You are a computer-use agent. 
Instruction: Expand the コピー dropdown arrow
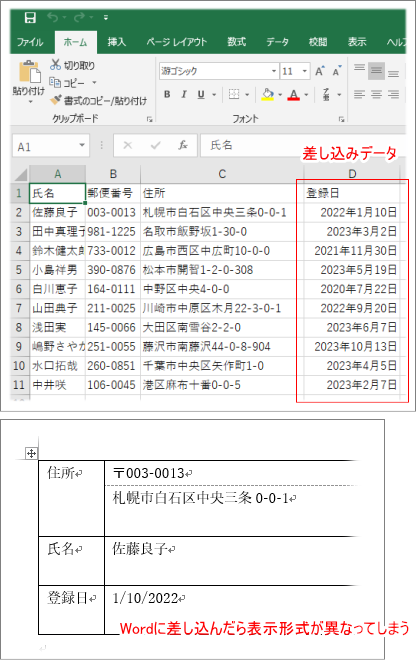[94, 83]
